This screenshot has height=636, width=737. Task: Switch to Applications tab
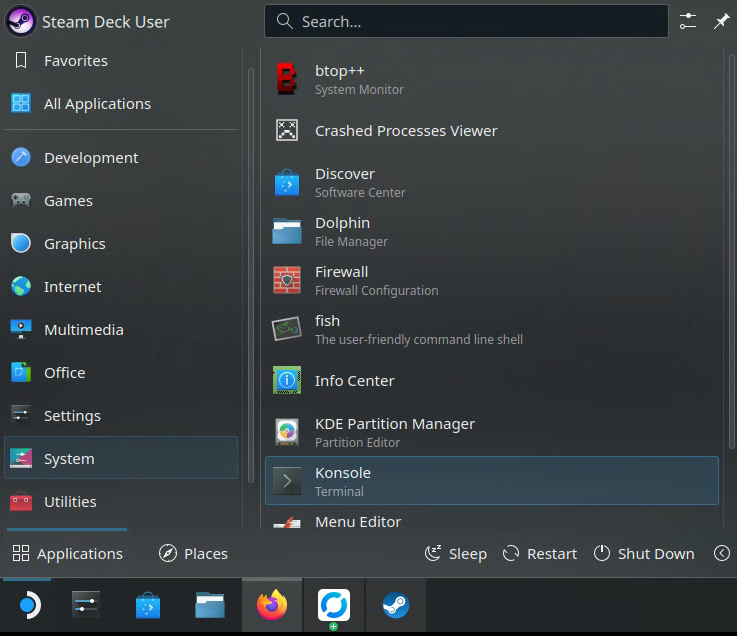[x=67, y=554]
